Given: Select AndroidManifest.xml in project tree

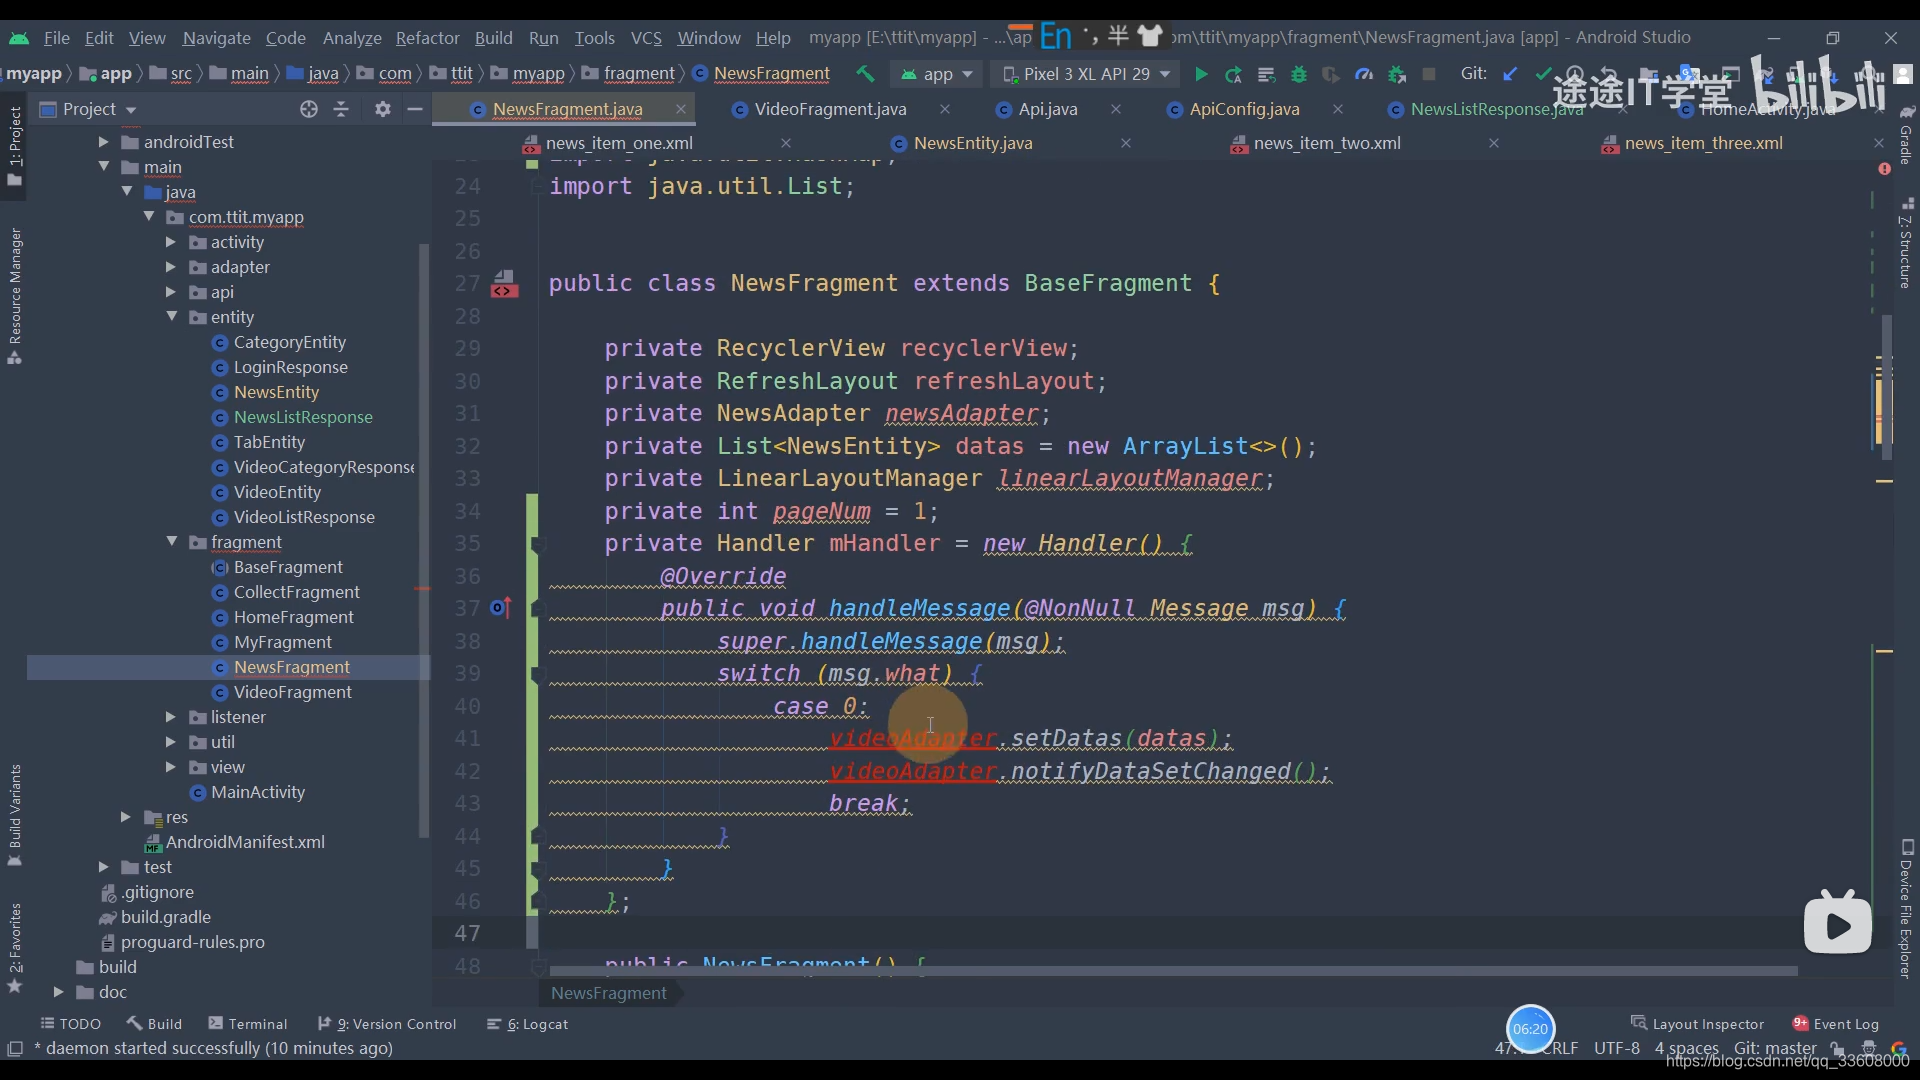Looking at the screenshot, I should pyautogui.click(x=245, y=842).
